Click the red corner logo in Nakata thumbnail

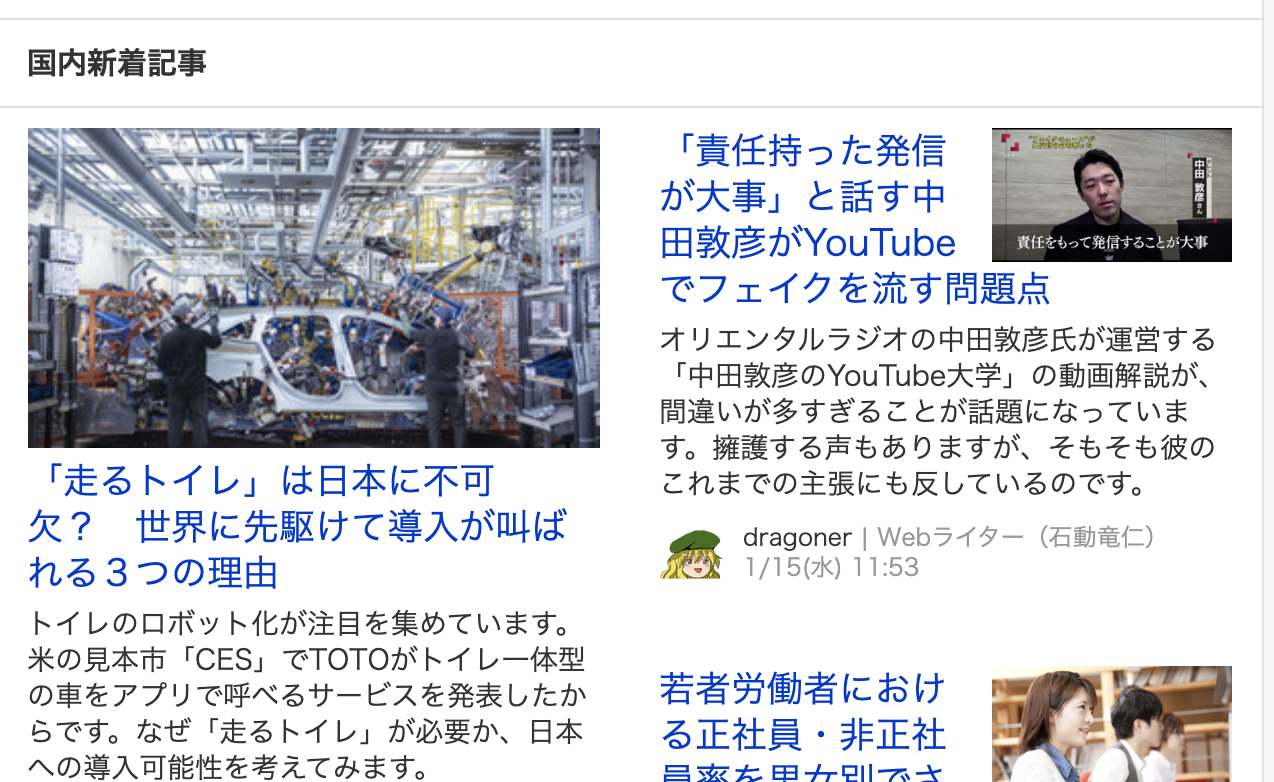1011,142
